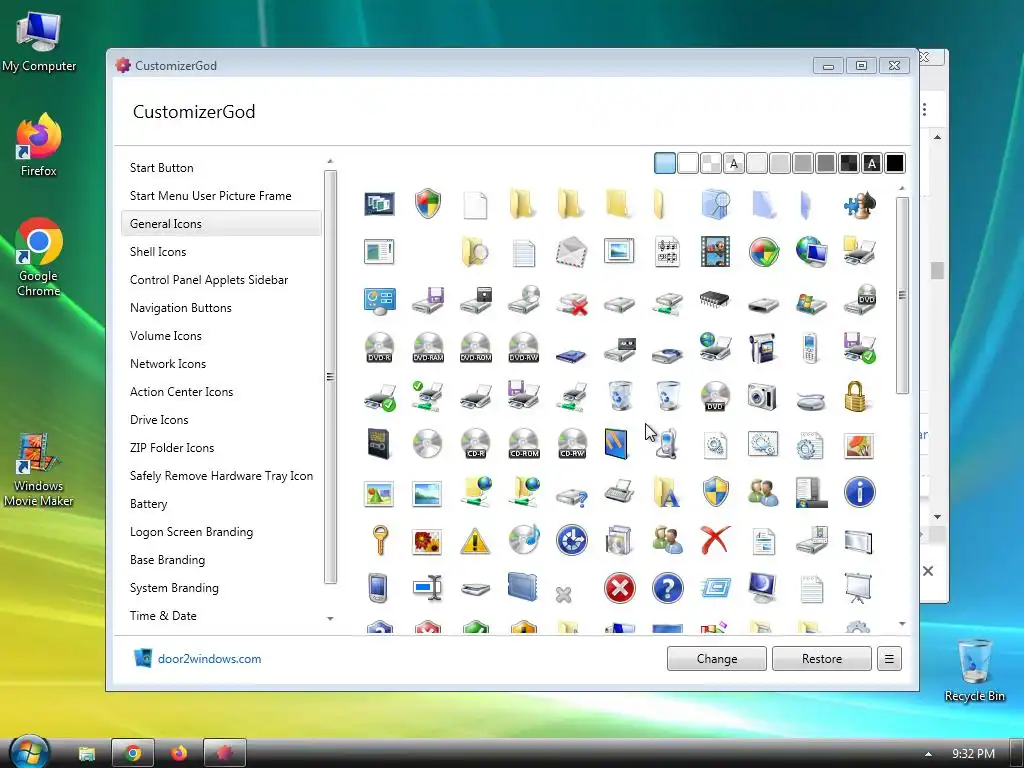The height and width of the screenshot is (768, 1024).
Task: Select the digital camera icon
Action: 762,396
